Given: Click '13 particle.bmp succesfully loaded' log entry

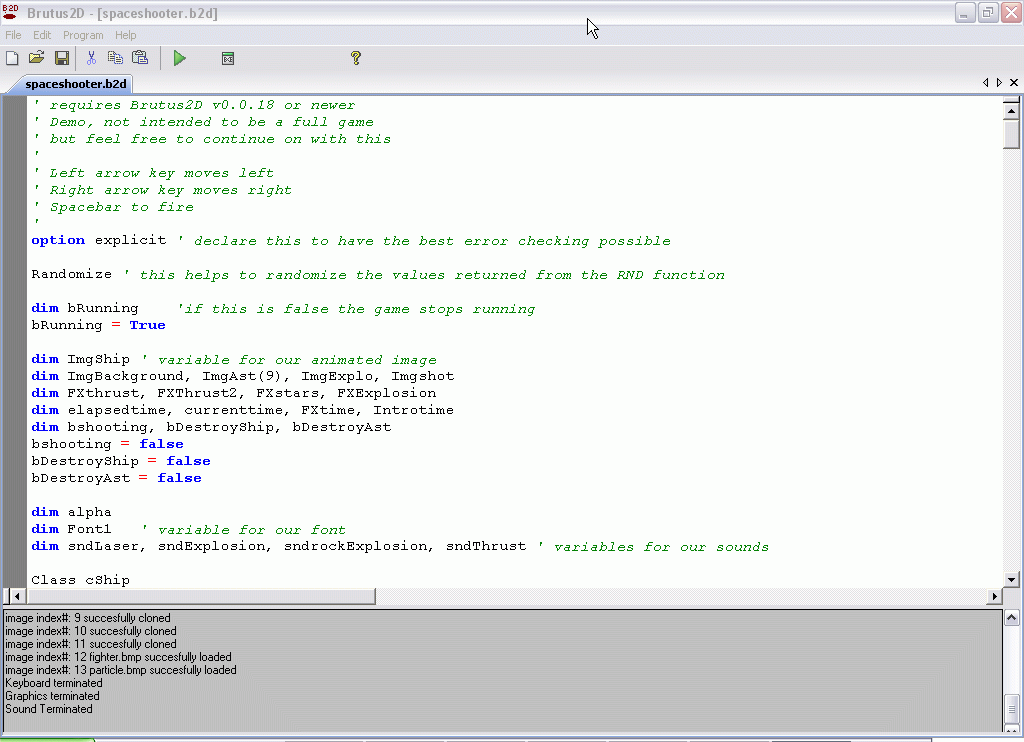Looking at the screenshot, I should [121, 669].
